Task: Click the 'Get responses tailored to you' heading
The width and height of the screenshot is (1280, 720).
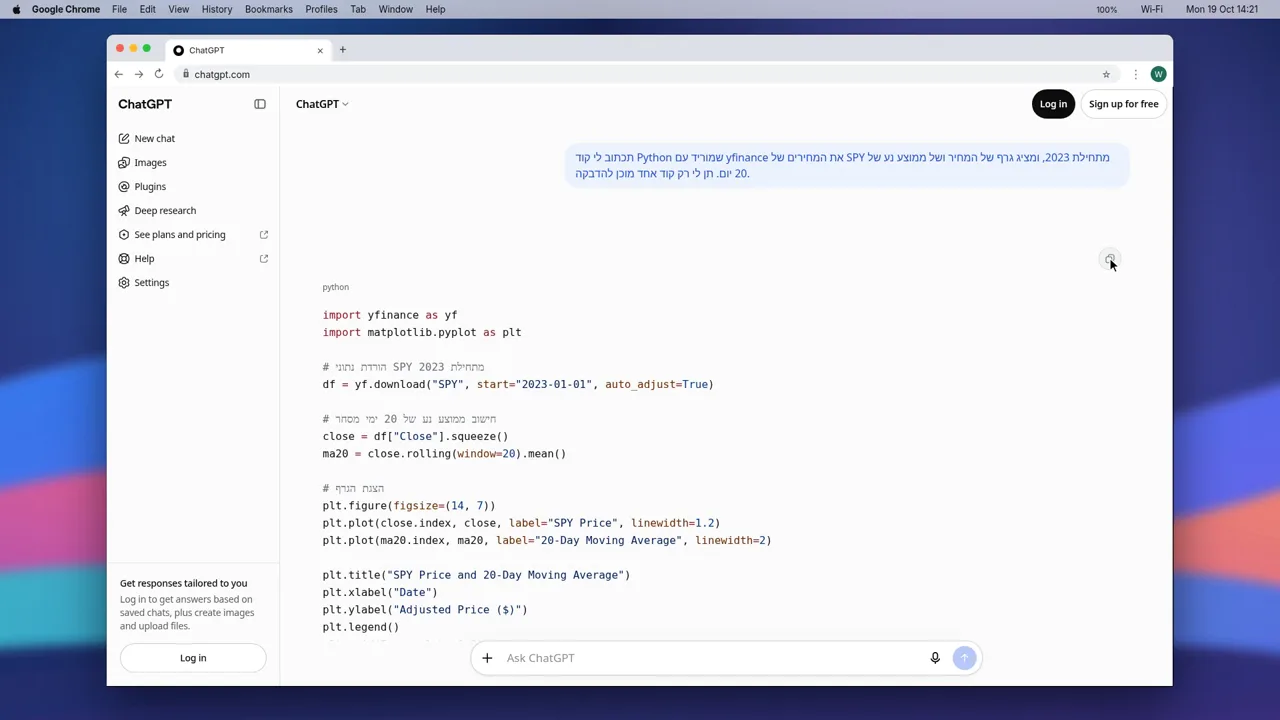Action: (x=183, y=583)
